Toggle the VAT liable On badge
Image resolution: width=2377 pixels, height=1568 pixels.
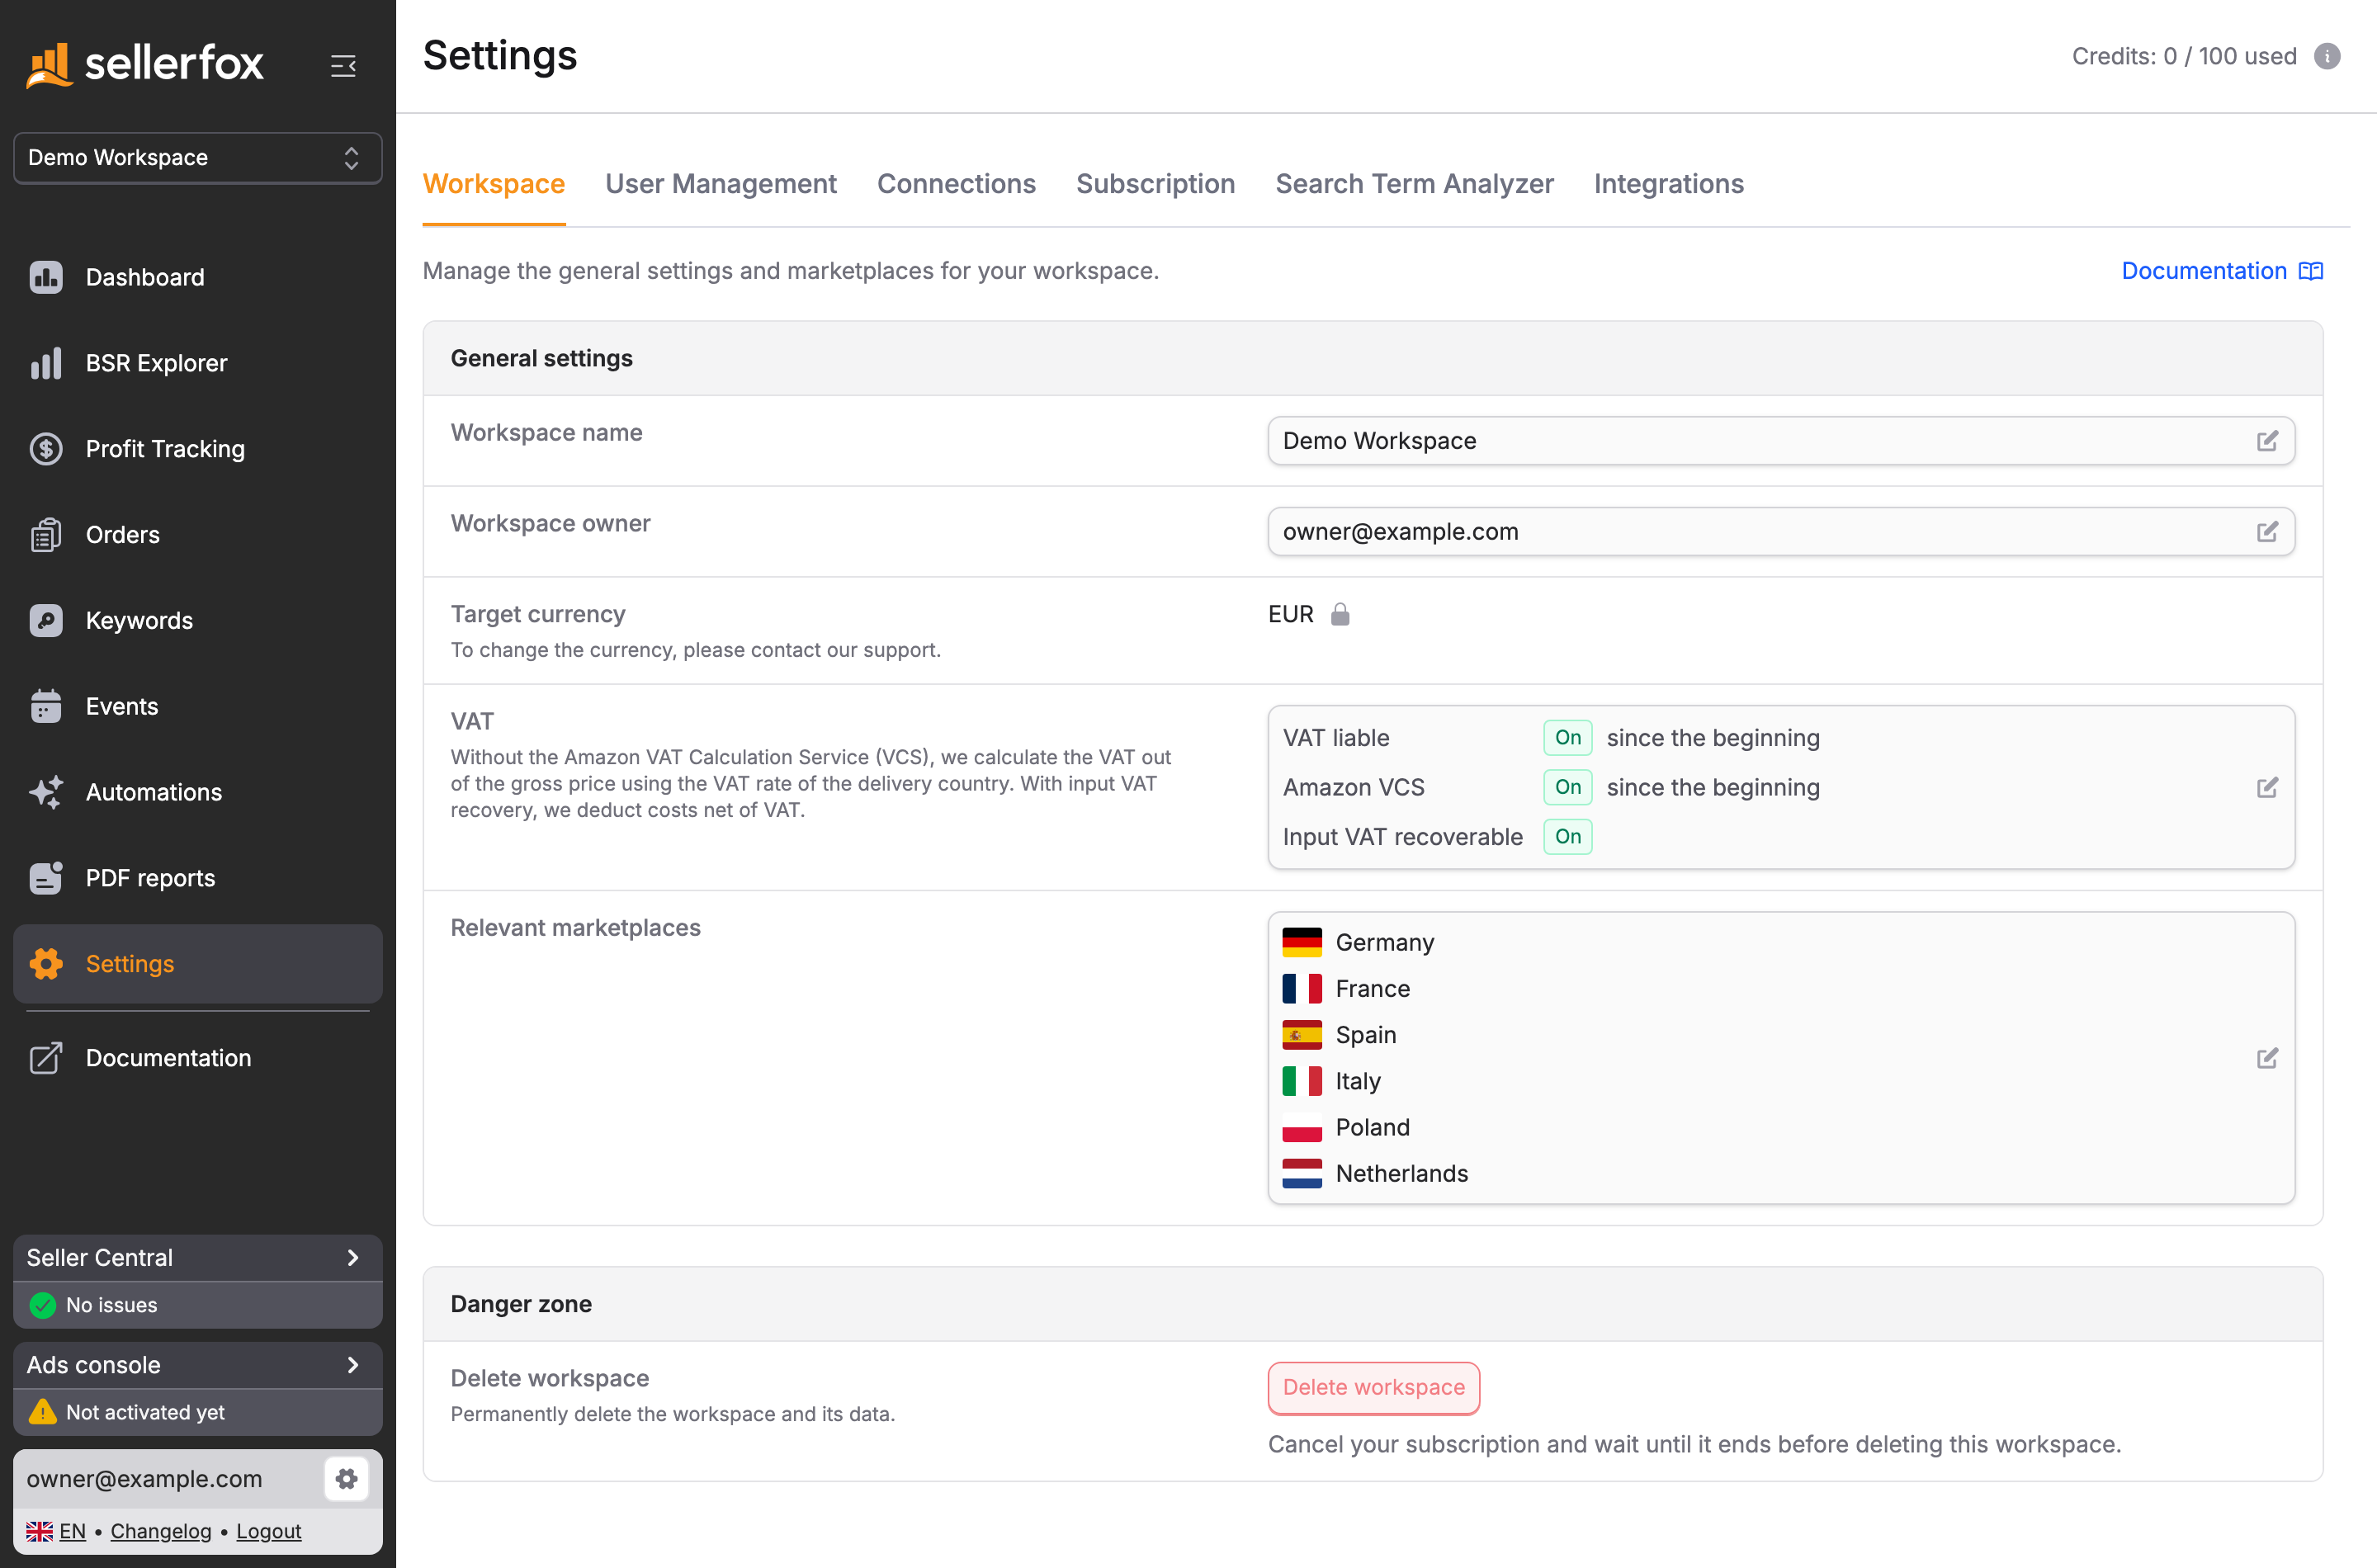[x=1567, y=738]
